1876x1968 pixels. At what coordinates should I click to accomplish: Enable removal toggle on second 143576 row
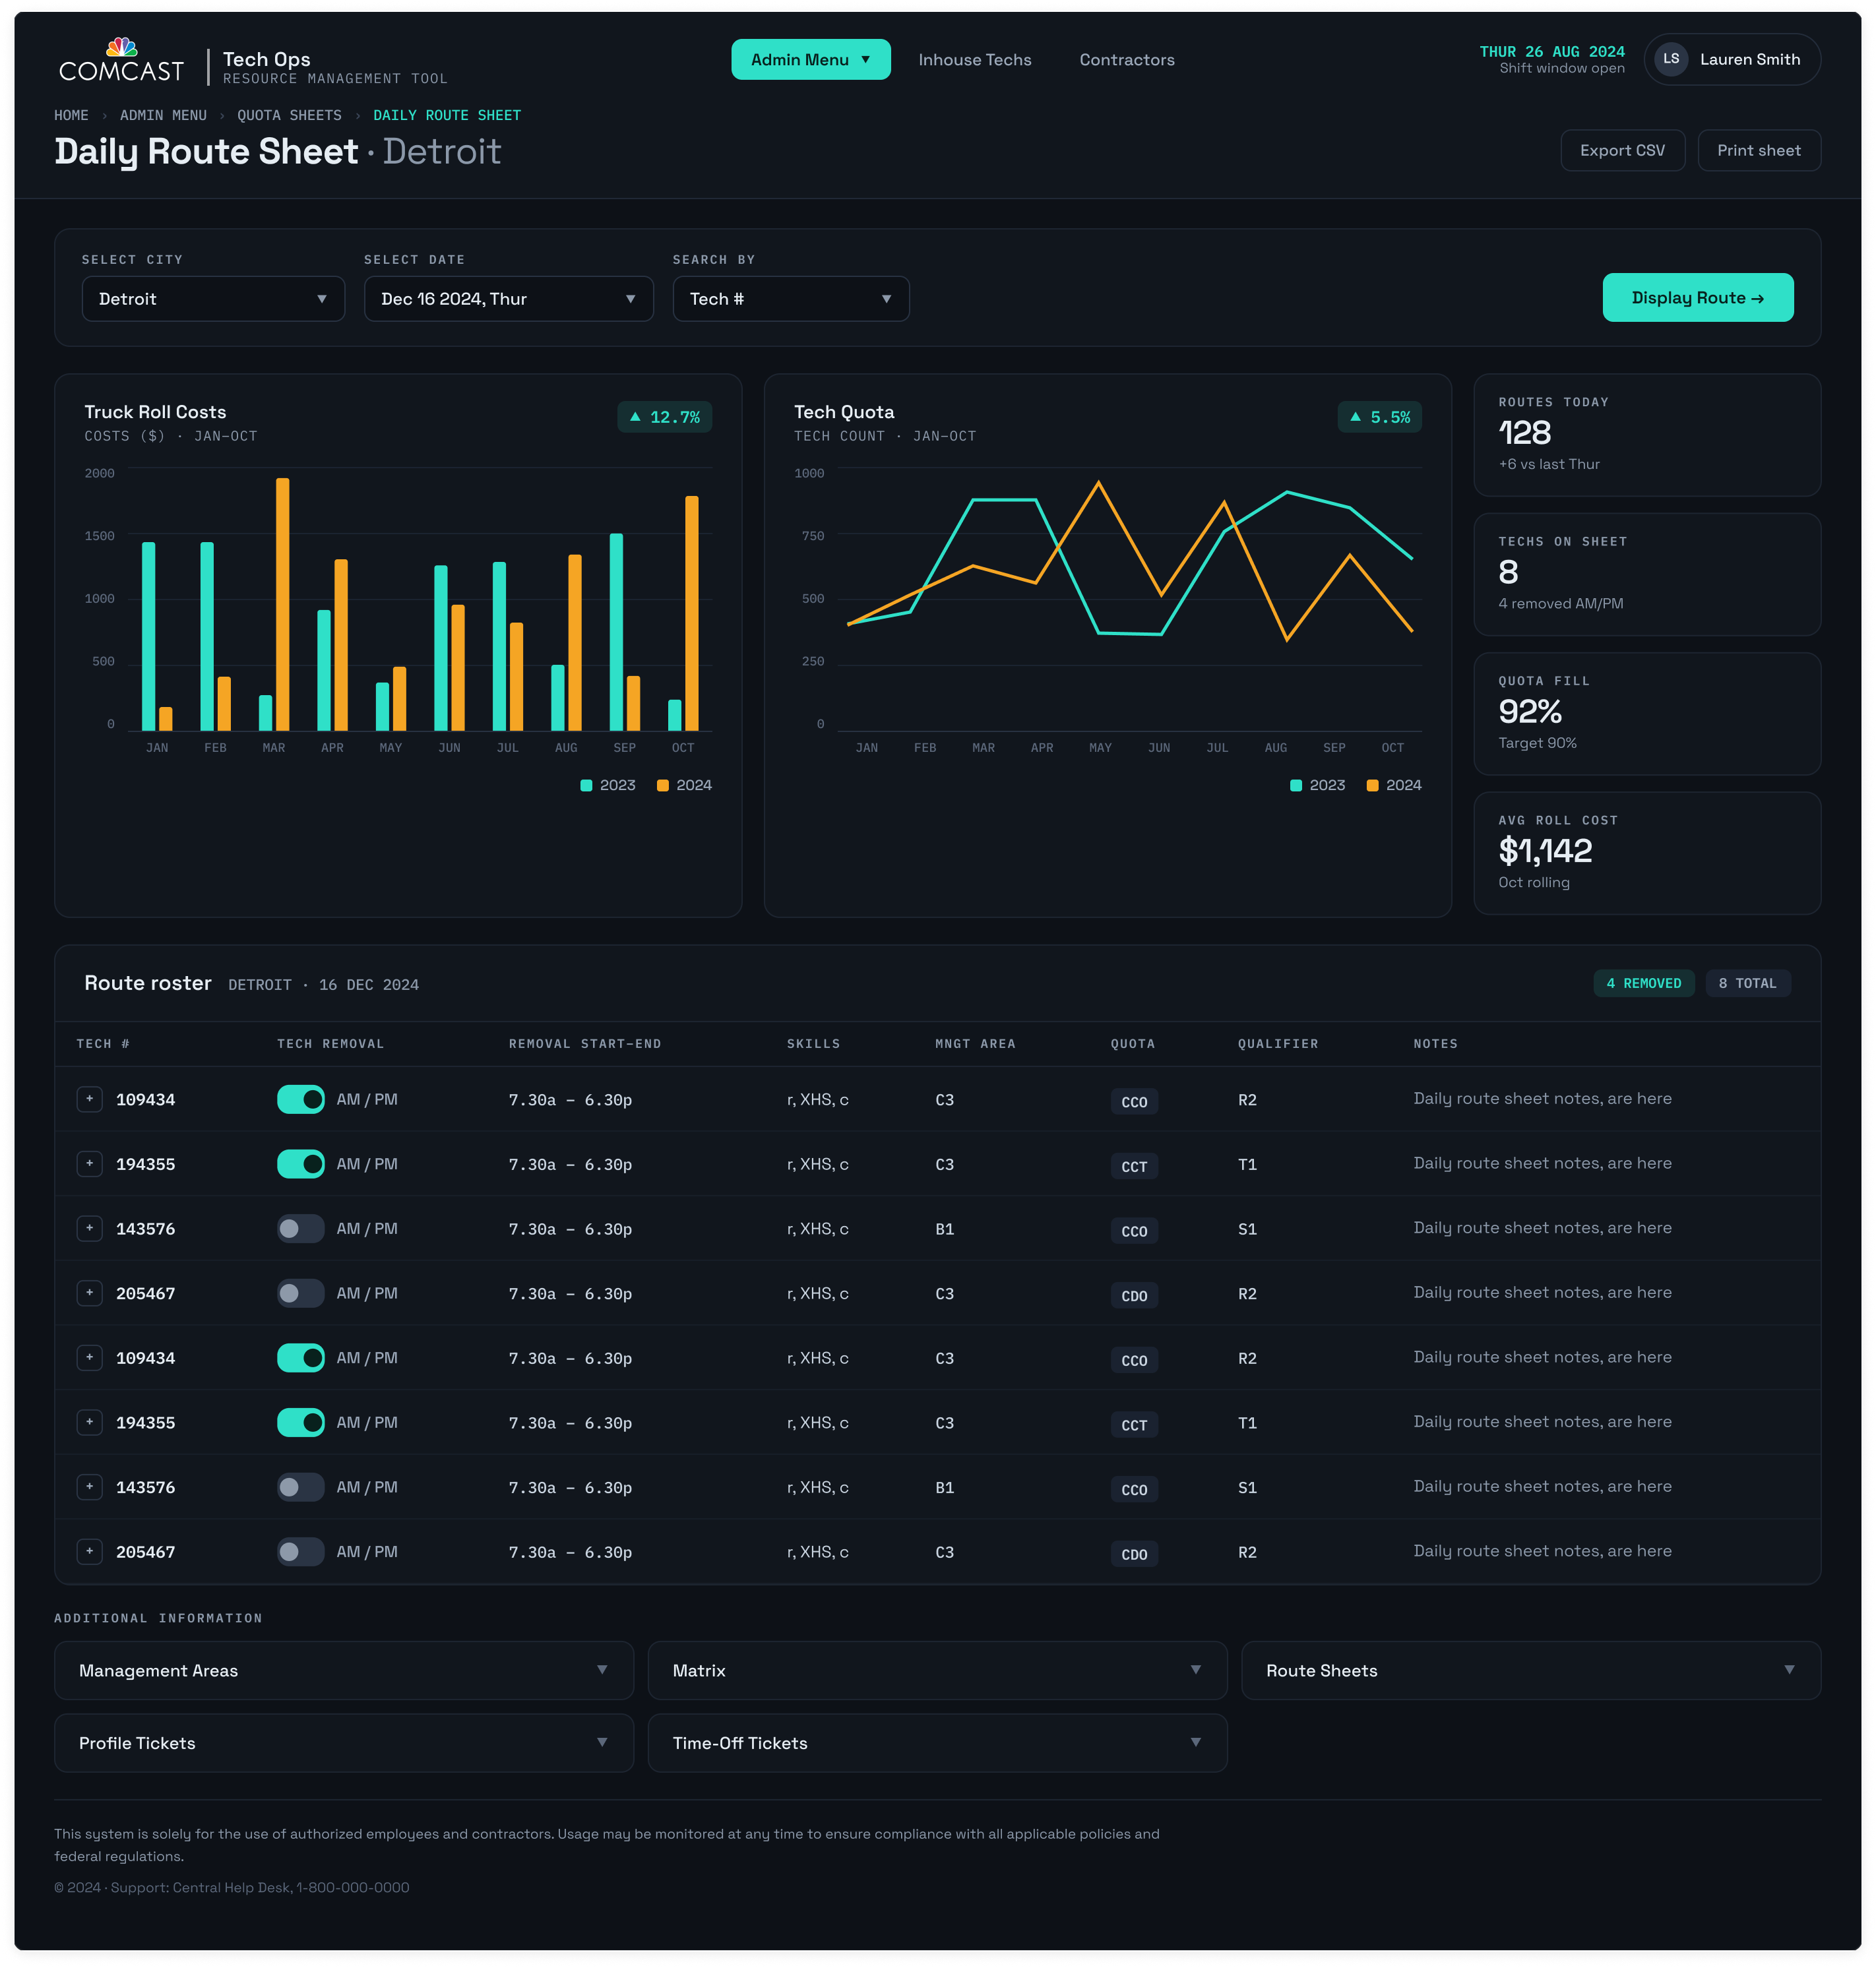300,1487
